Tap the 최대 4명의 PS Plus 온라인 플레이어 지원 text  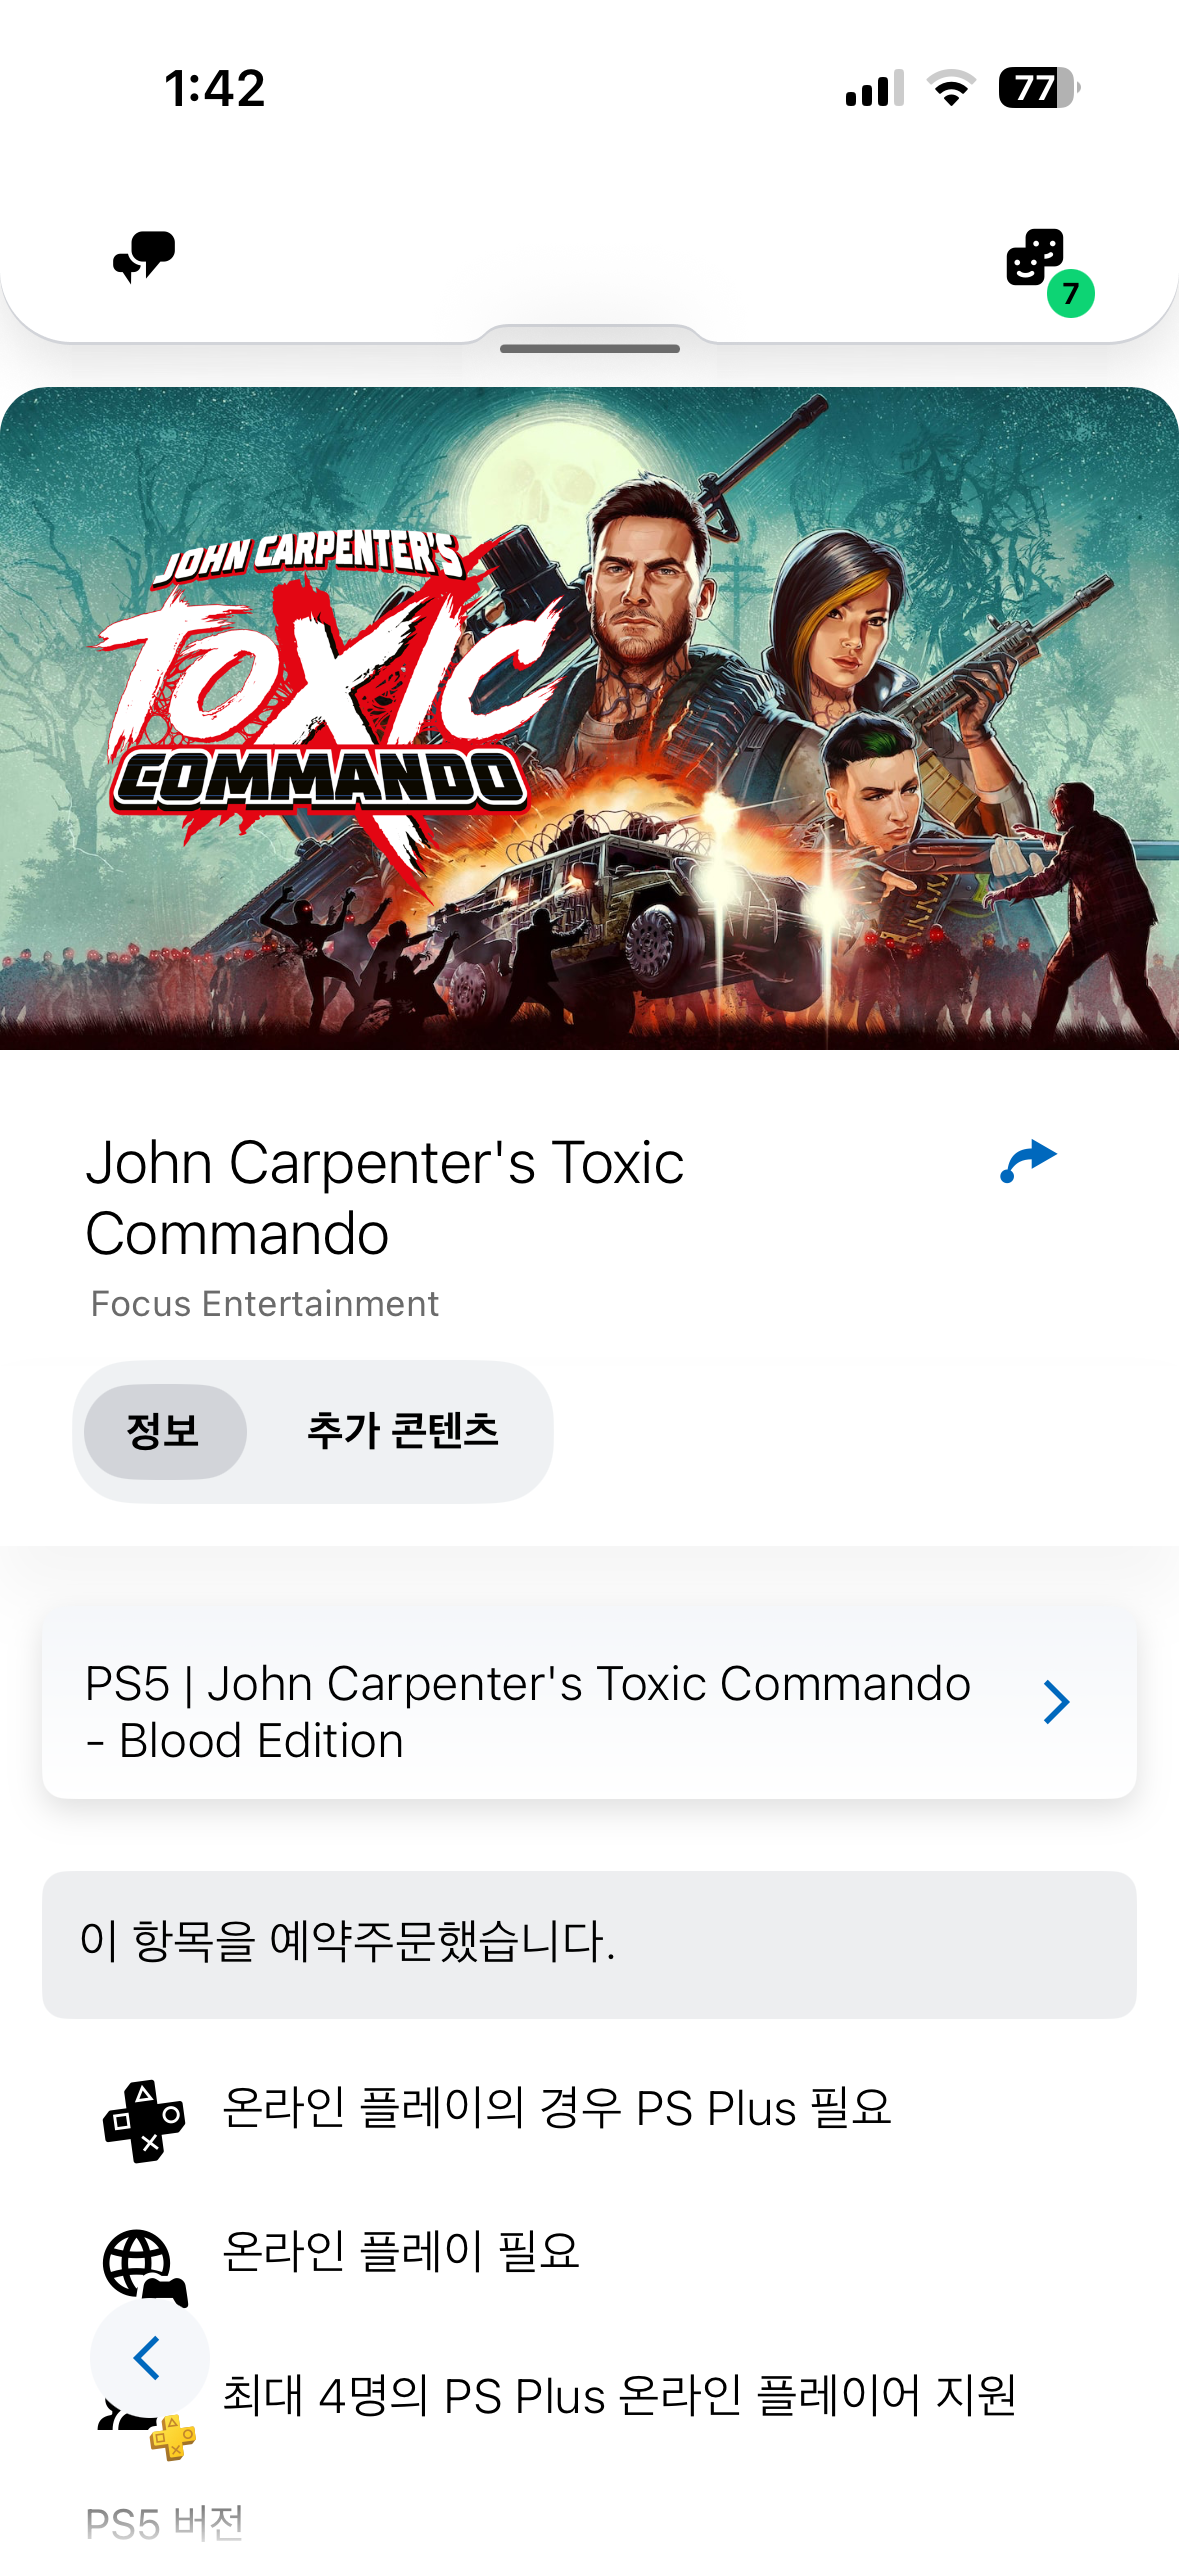619,2395
